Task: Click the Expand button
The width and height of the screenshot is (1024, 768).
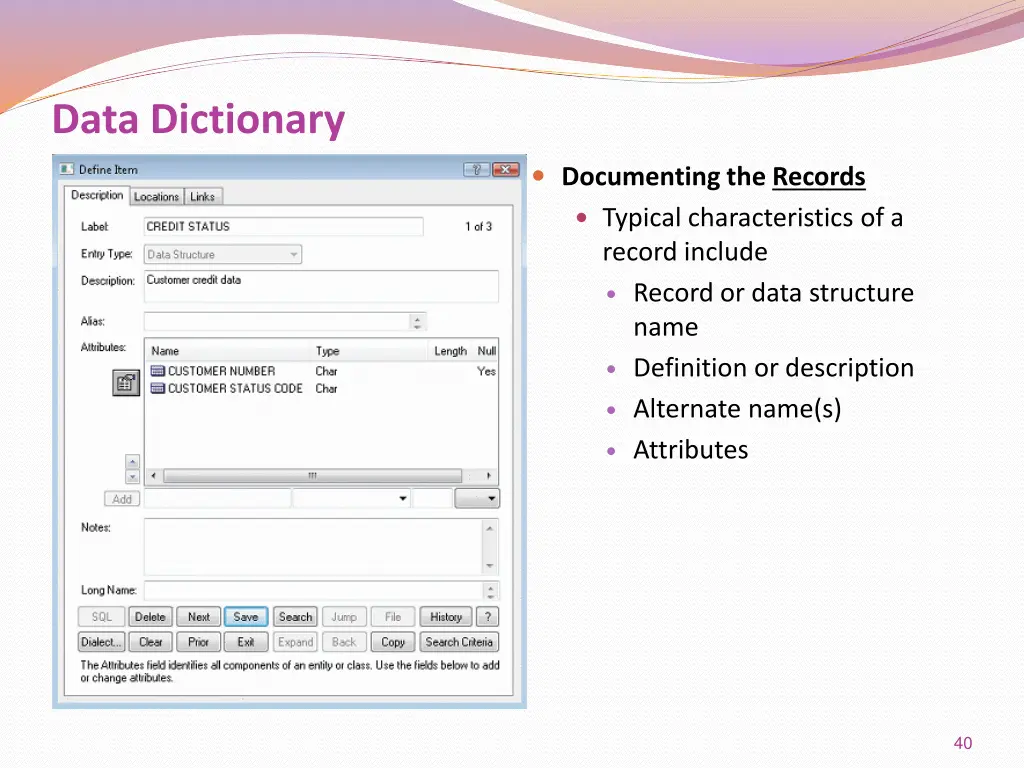Action: click(x=295, y=642)
